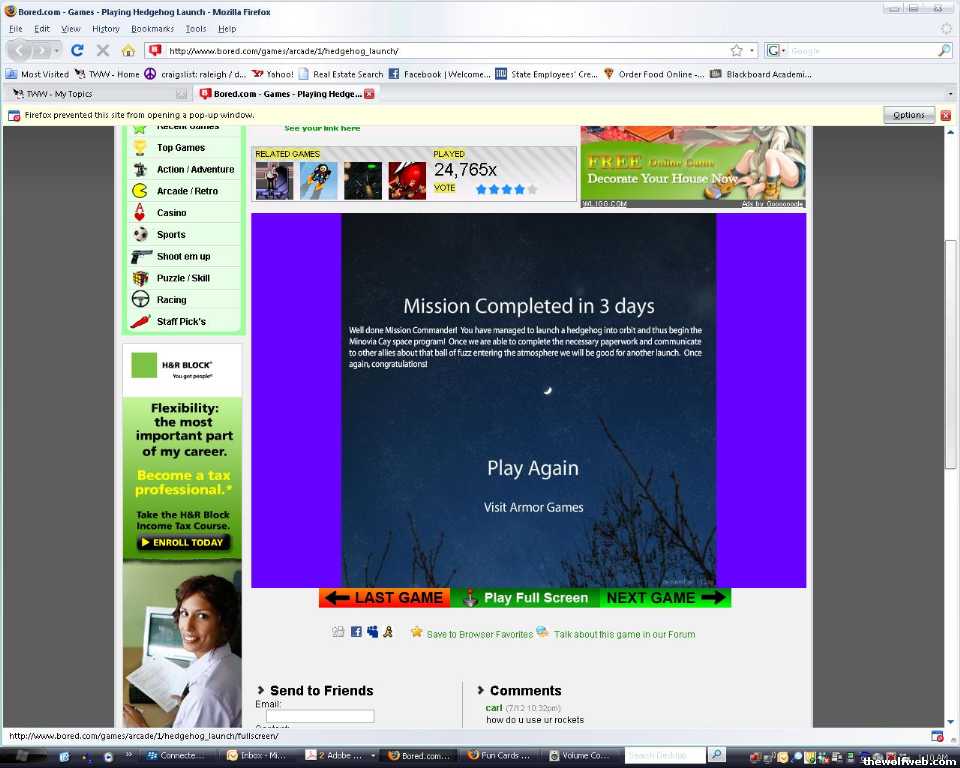Dismiss the pop-up blocked notification bar
The image size is (960, 768).
945,115
